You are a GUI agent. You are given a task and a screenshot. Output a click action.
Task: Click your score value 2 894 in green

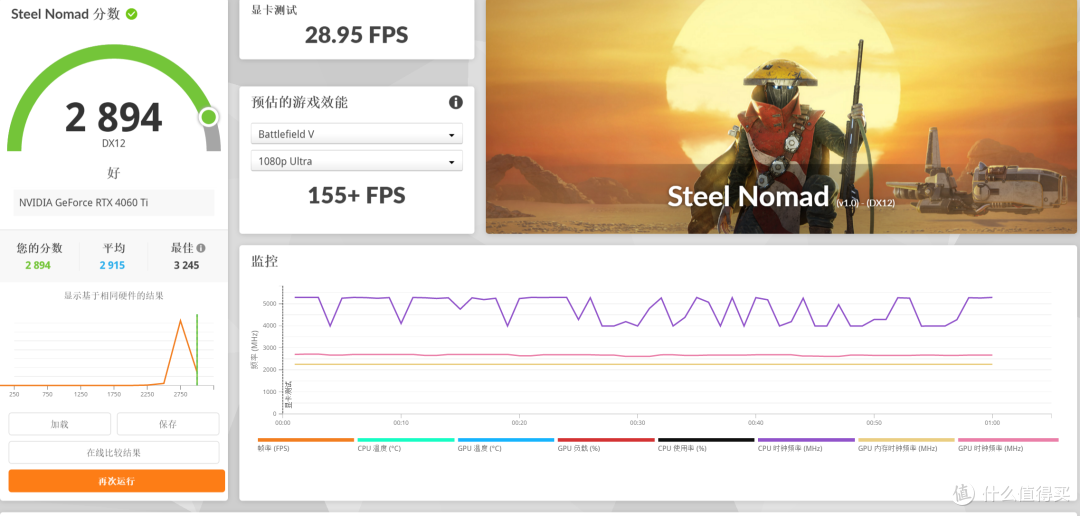(38, 265)
